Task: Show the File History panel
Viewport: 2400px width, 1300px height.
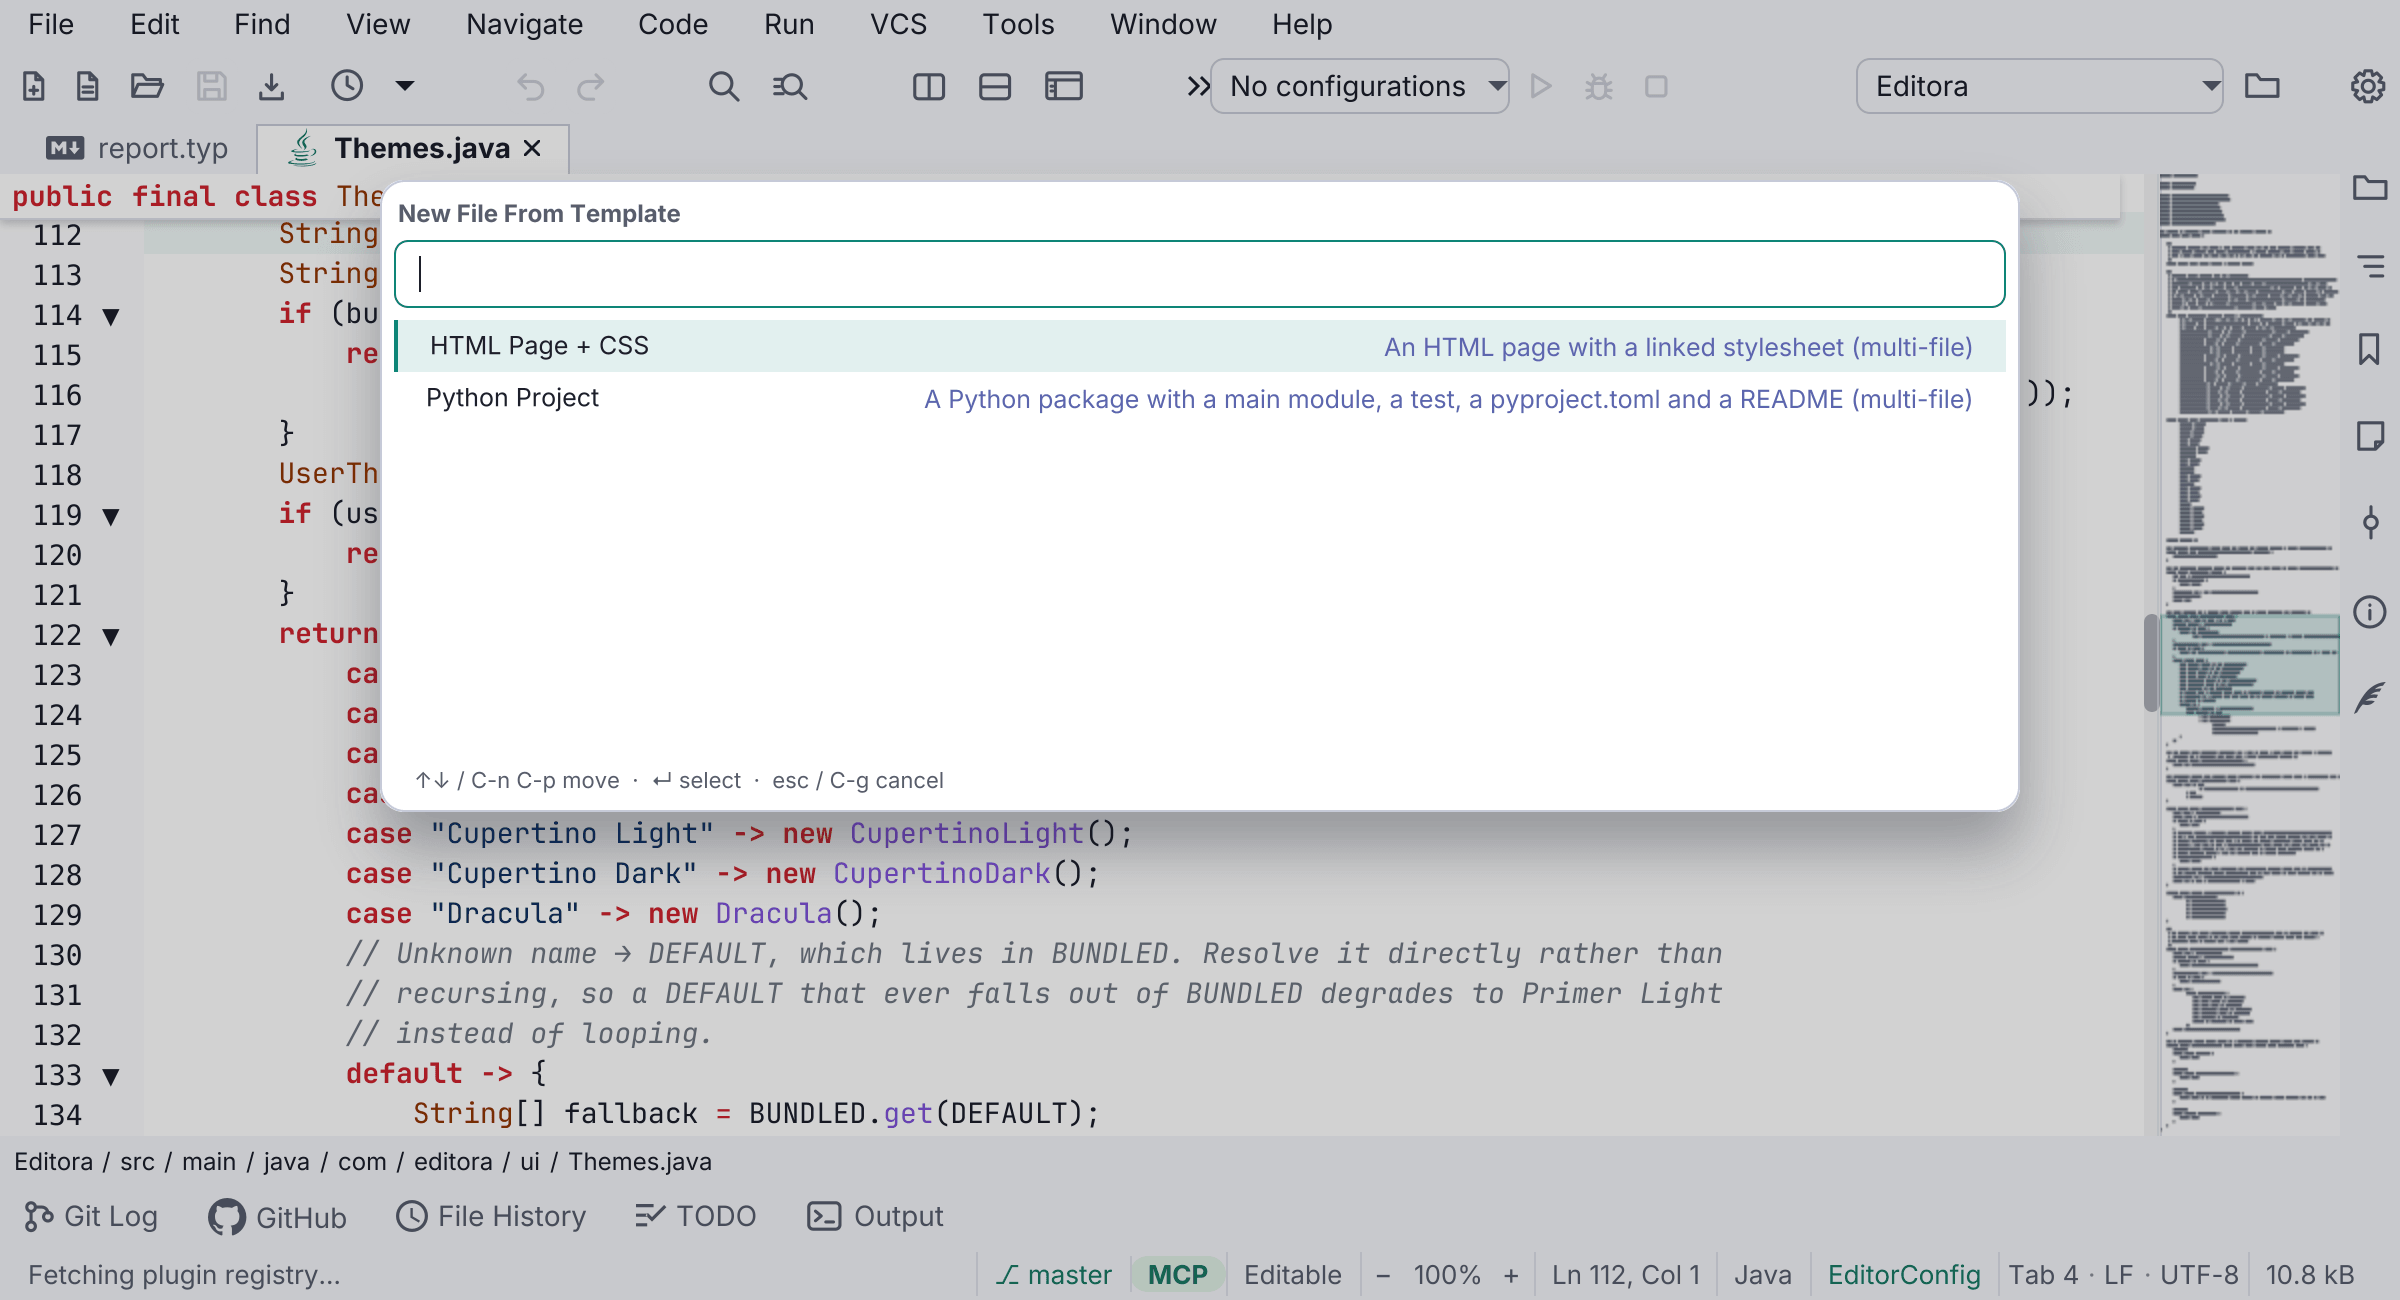Action: pos(490,1216)
